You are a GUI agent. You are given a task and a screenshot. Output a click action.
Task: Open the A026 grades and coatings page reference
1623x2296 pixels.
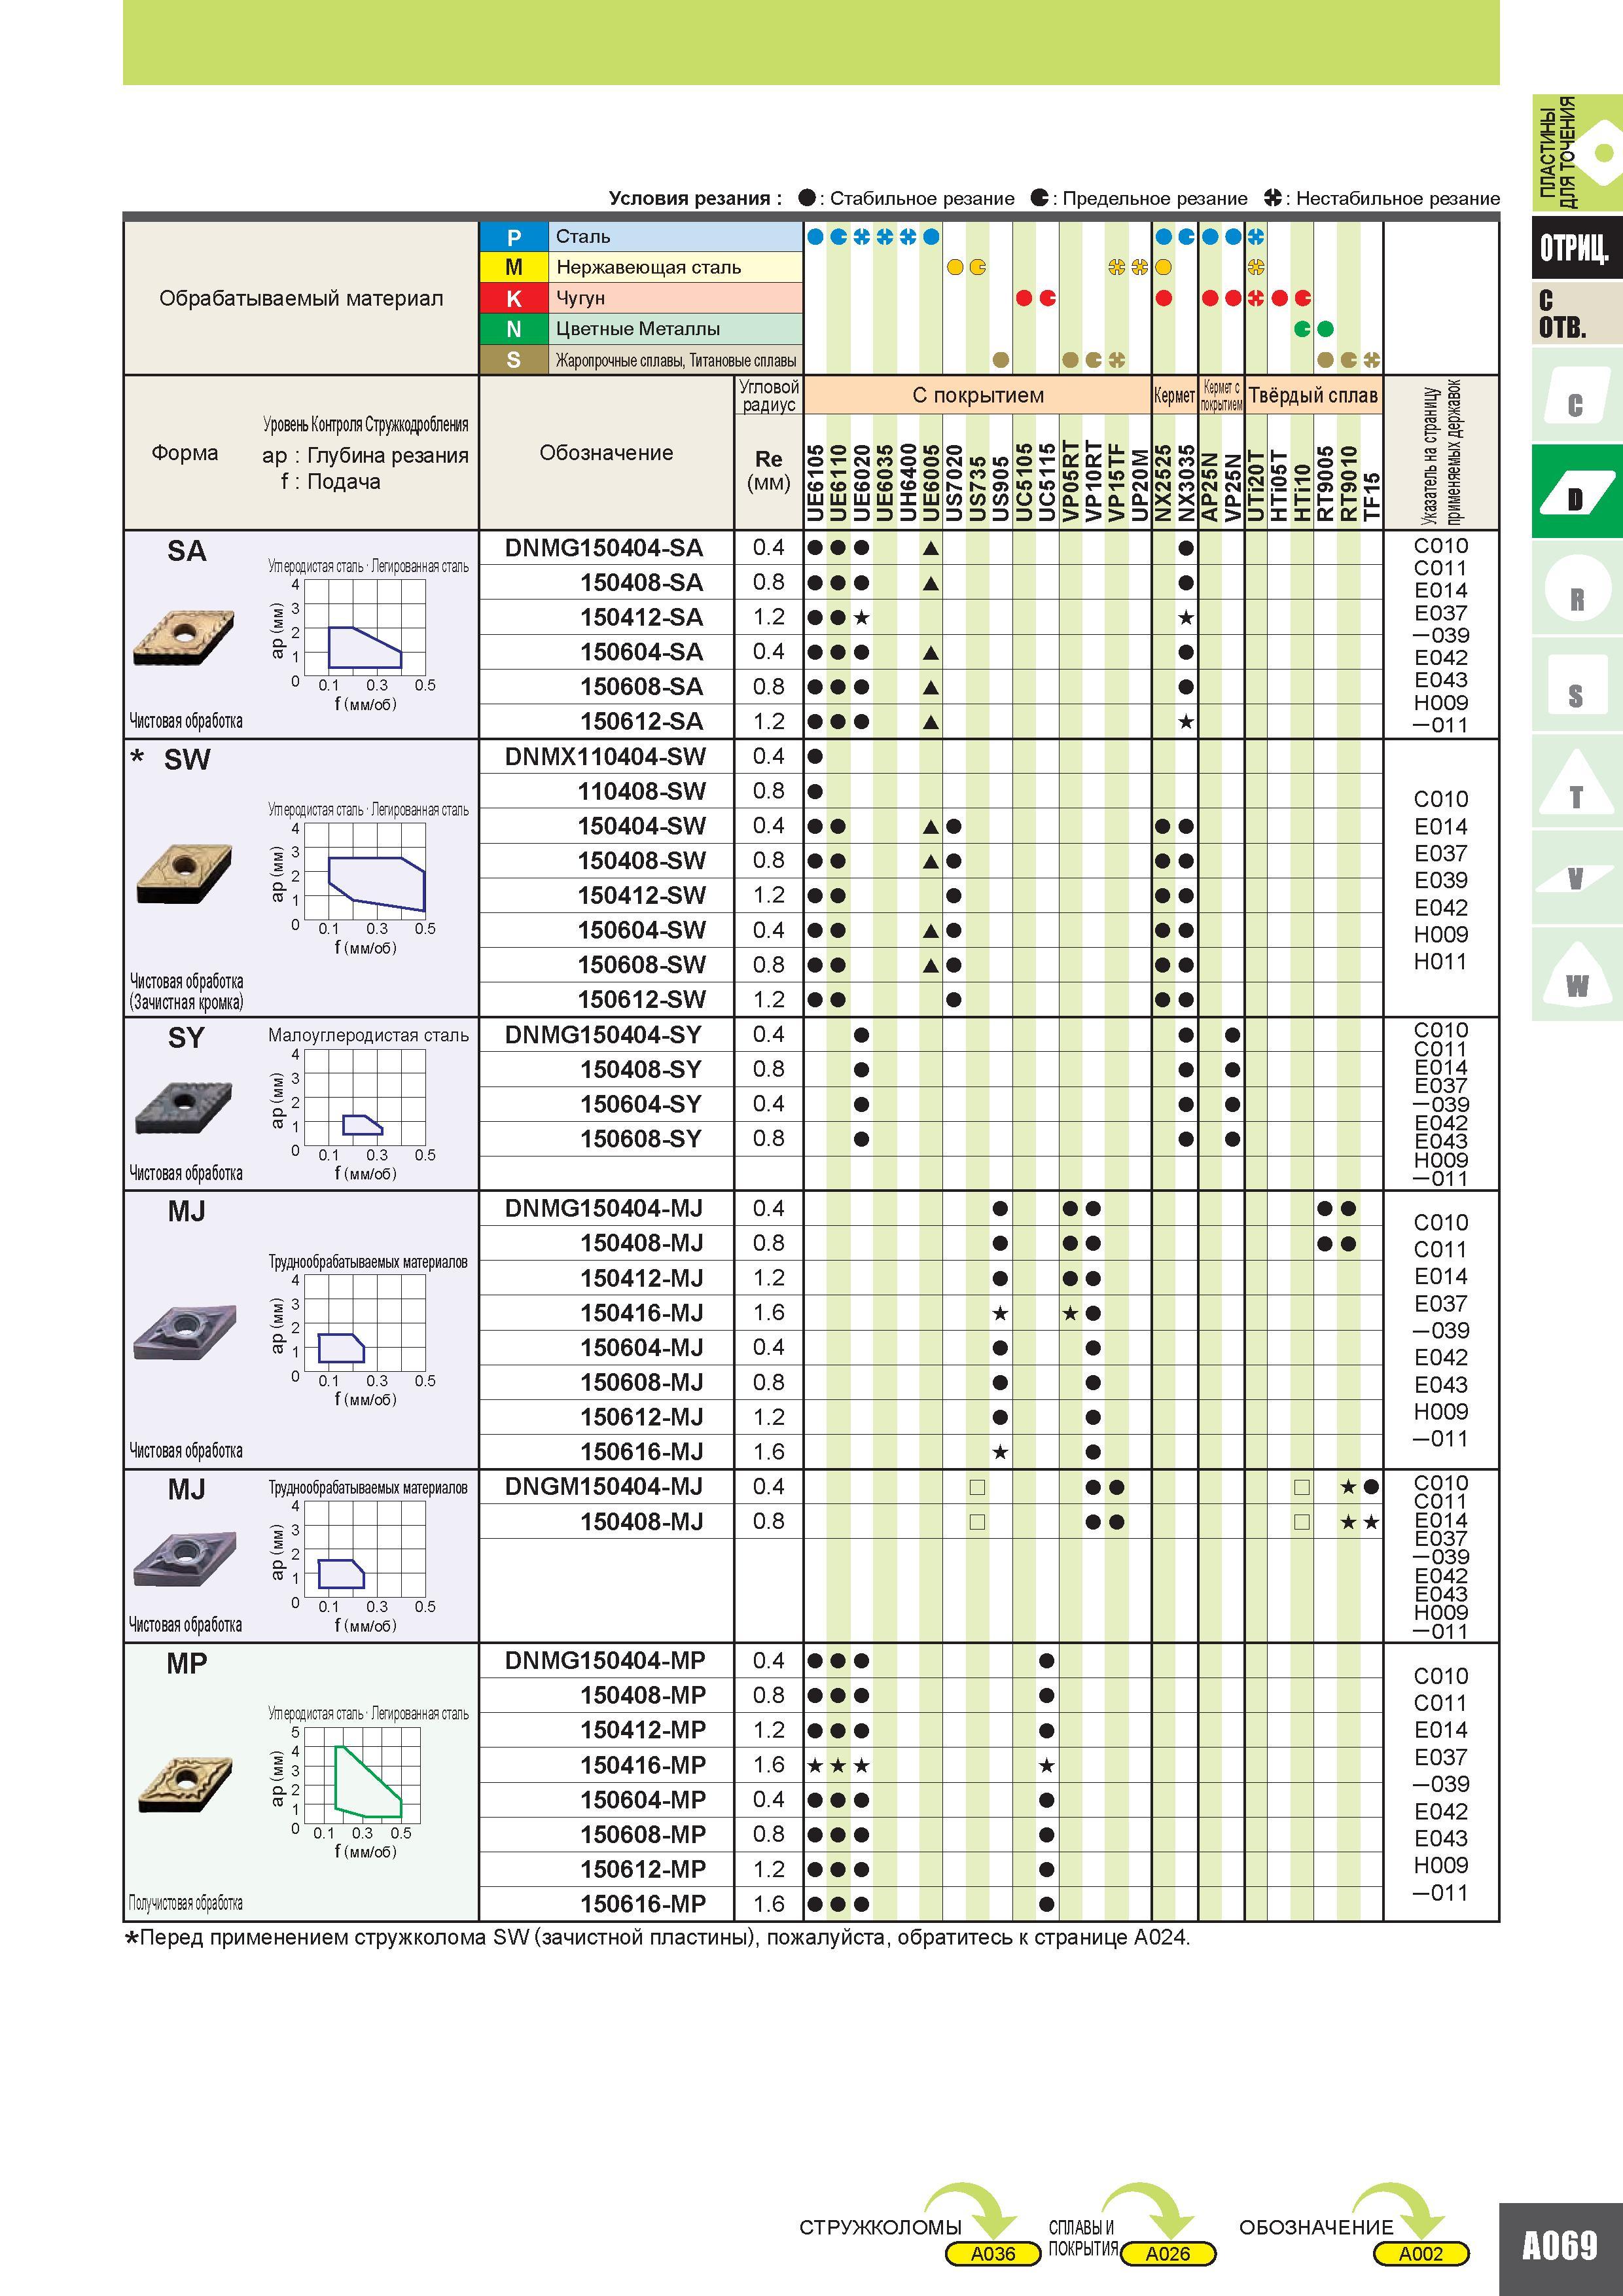click(1168, 2254)
